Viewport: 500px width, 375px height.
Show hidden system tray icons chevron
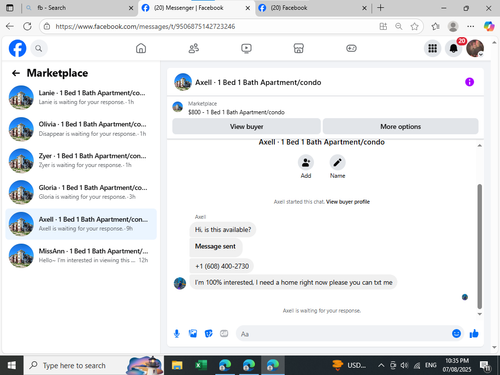click(x=381, y=366)
